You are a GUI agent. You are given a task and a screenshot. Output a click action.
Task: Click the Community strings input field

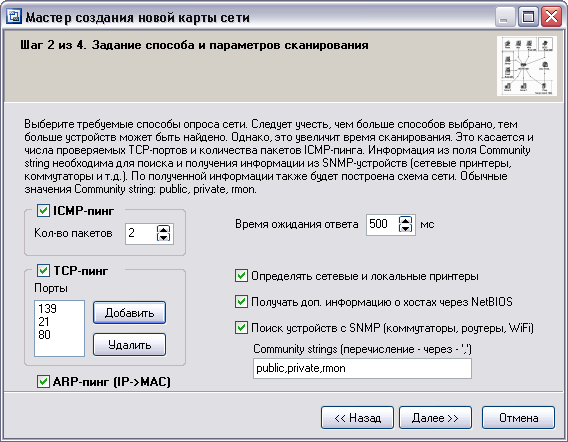[362, 368]
